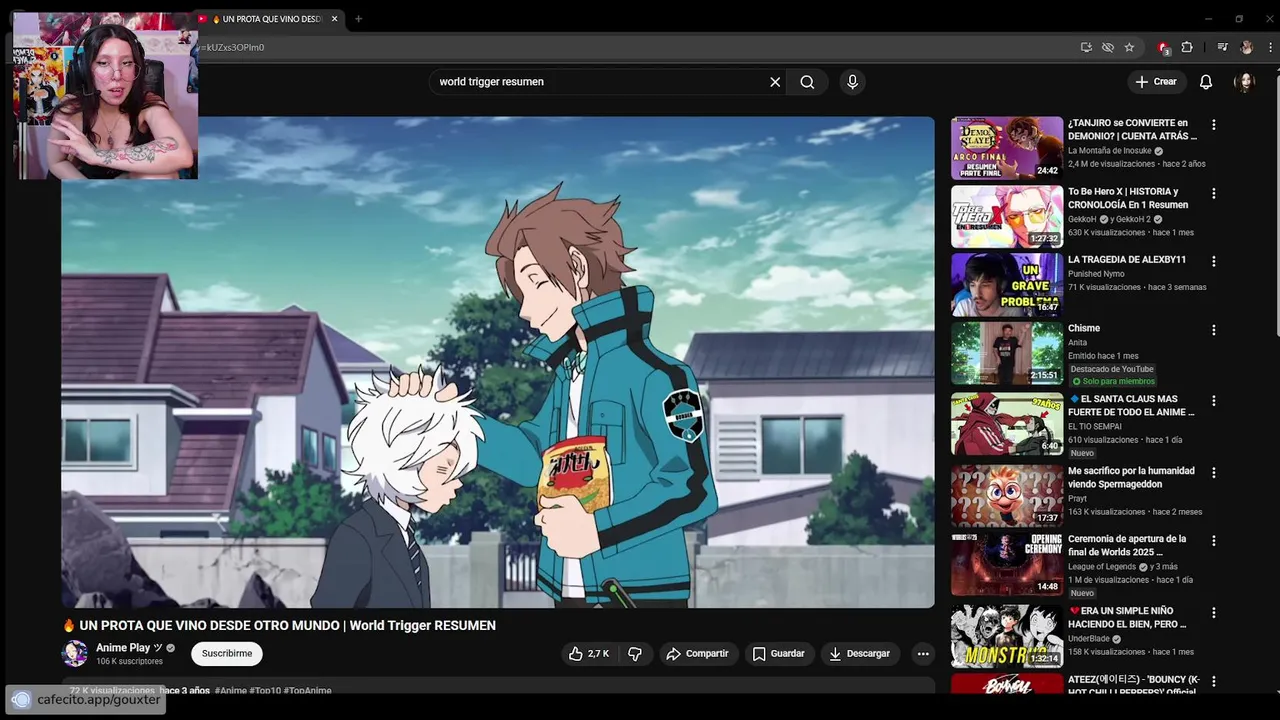Click Solo para miembros badge

(1113, 382)
